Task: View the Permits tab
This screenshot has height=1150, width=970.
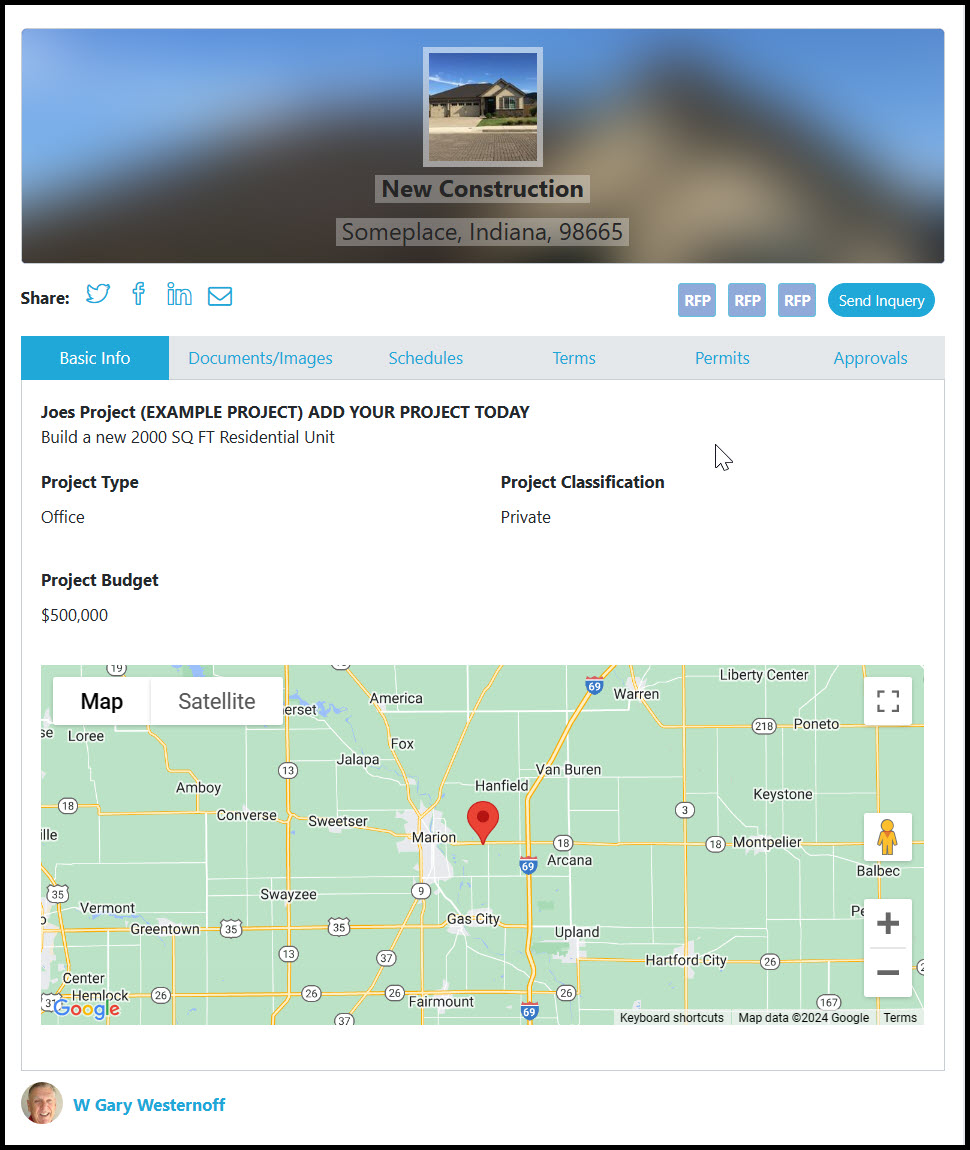Action: pyautogui.click(x=722, y=358)
